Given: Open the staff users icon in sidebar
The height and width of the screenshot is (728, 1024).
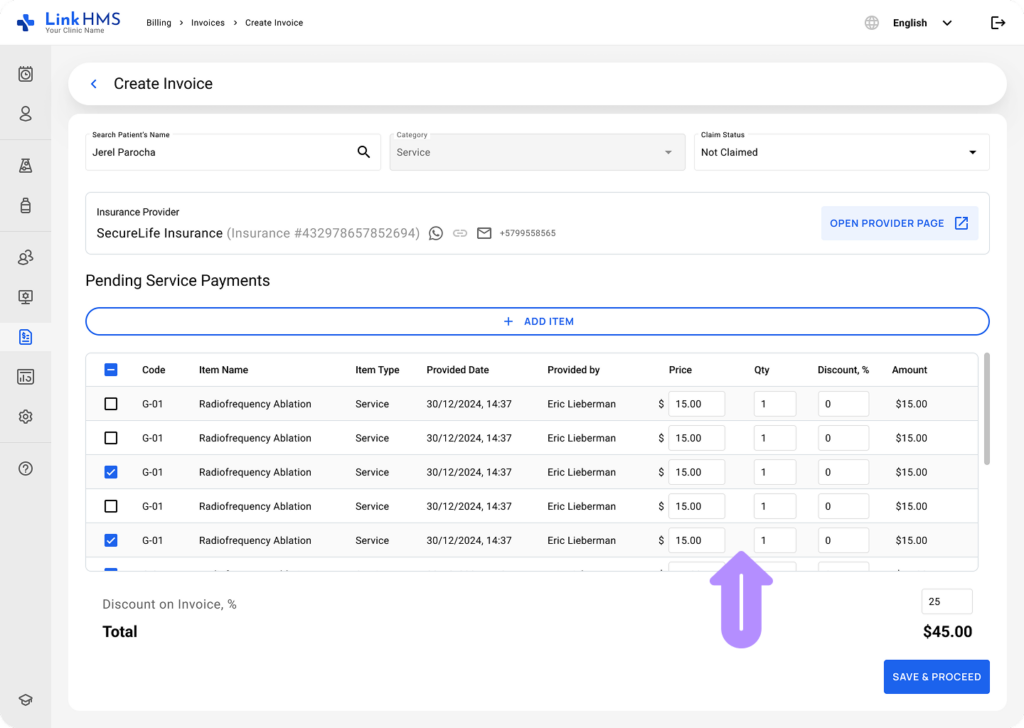Looking at the screenshot, I should click(x=25, y=257).
